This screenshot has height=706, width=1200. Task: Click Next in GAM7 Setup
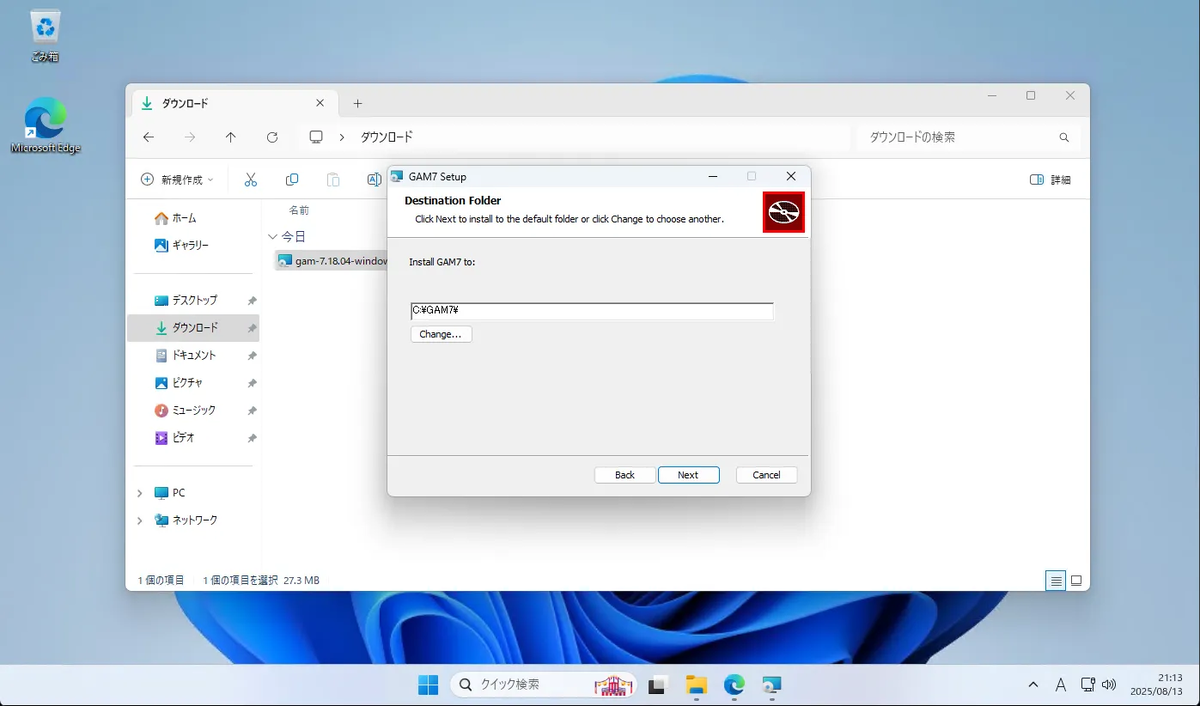click(688, 474)
